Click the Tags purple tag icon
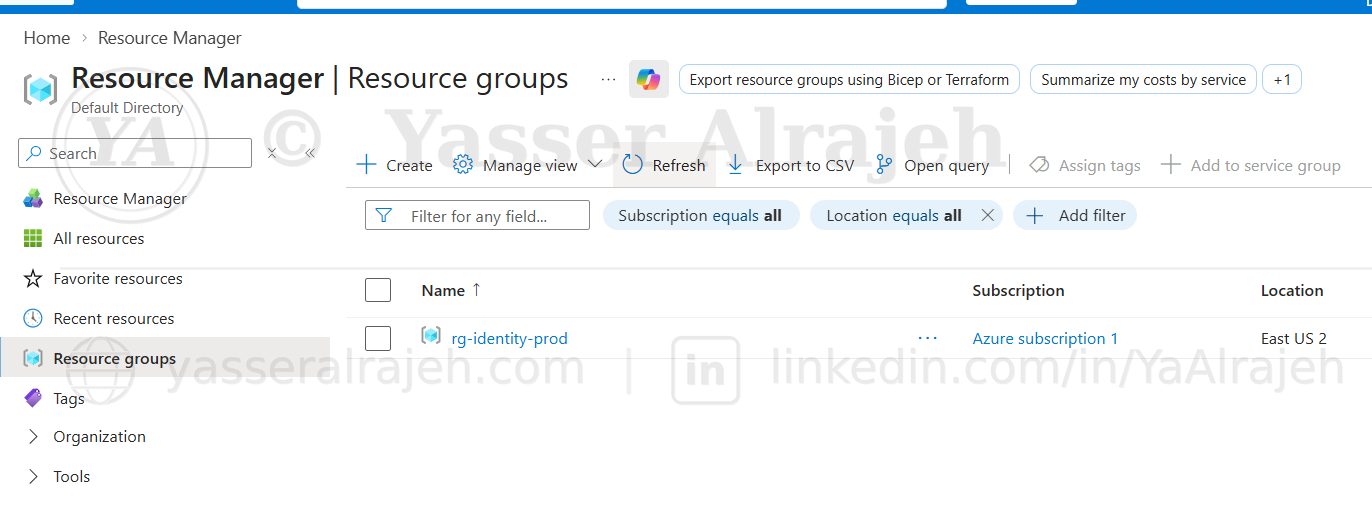The height and width of the screenshot is (507, 1372). 33,398
